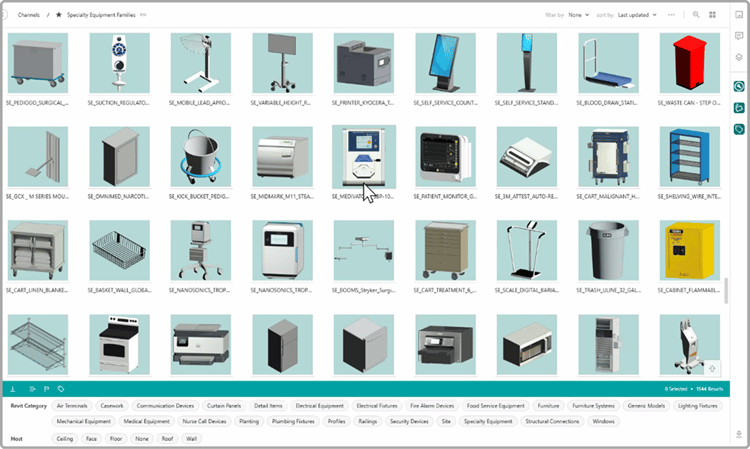
Task: Toggle the Communication Devices filter chip
Action: tap(165, 406)
